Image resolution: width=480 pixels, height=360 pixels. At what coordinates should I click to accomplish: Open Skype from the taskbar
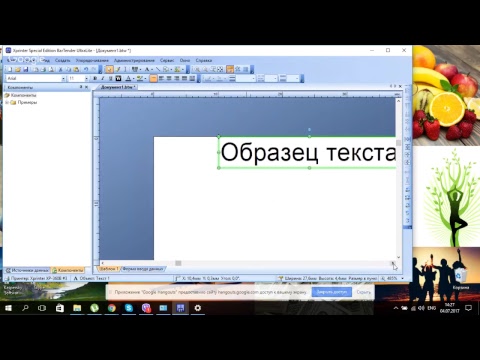coord(129,308)
